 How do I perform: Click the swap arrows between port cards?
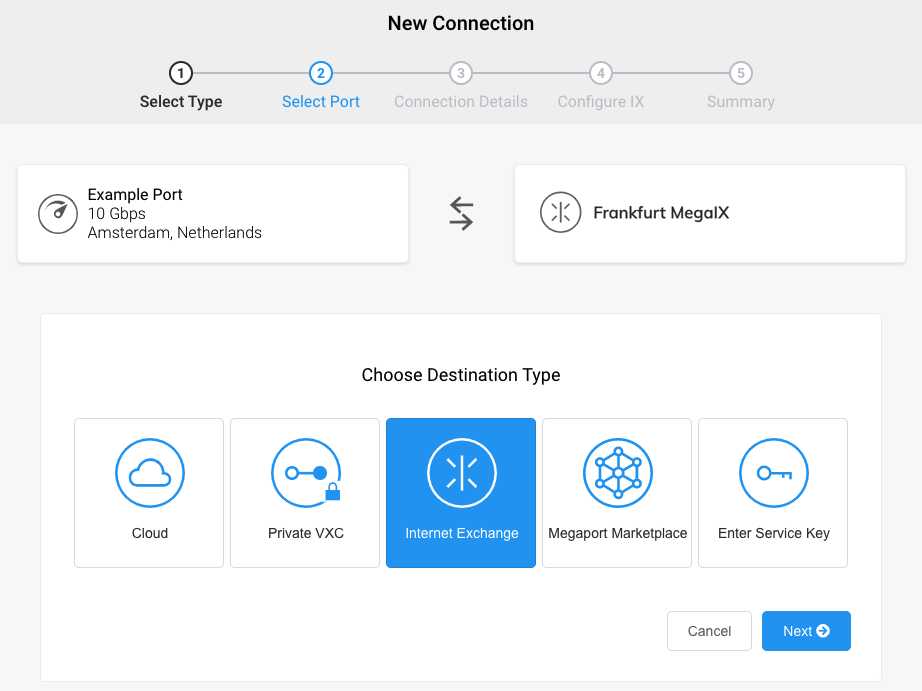[x=462, y=213]
